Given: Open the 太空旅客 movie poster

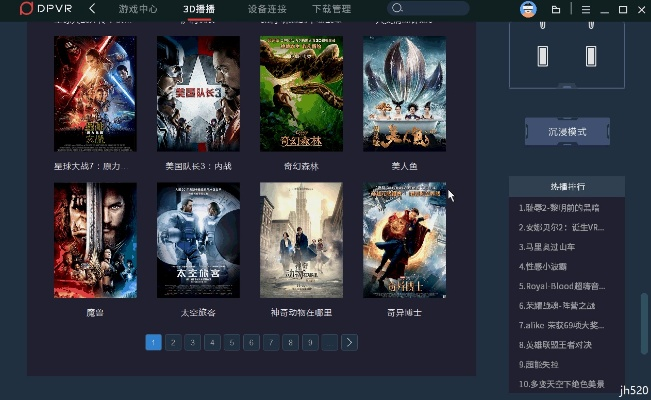Looking at the screenshot, I should 198,240.
